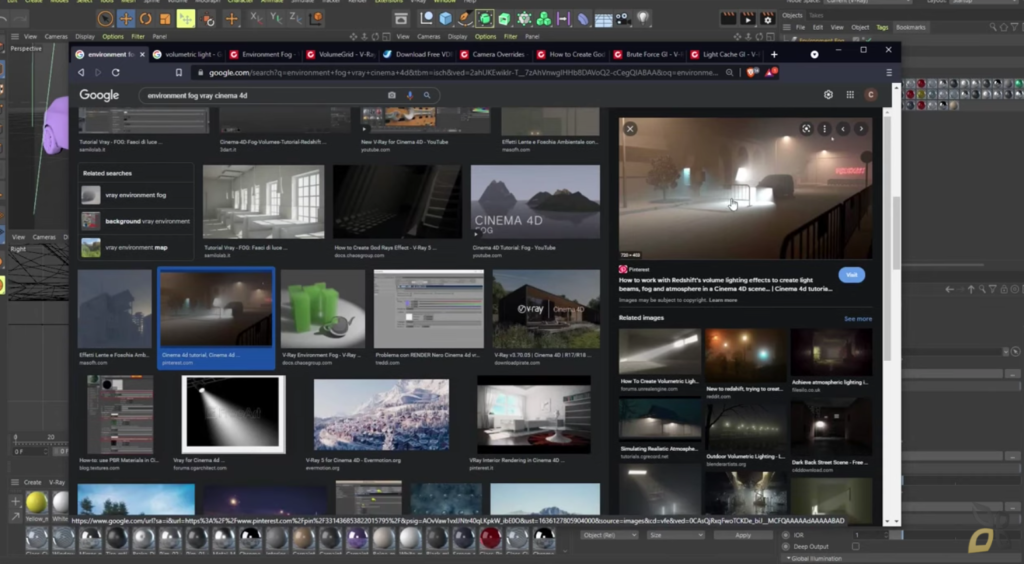Open the browser hamburger menu
The height and width of the screenshot is (564, 1024).
(x=889, y=72)
